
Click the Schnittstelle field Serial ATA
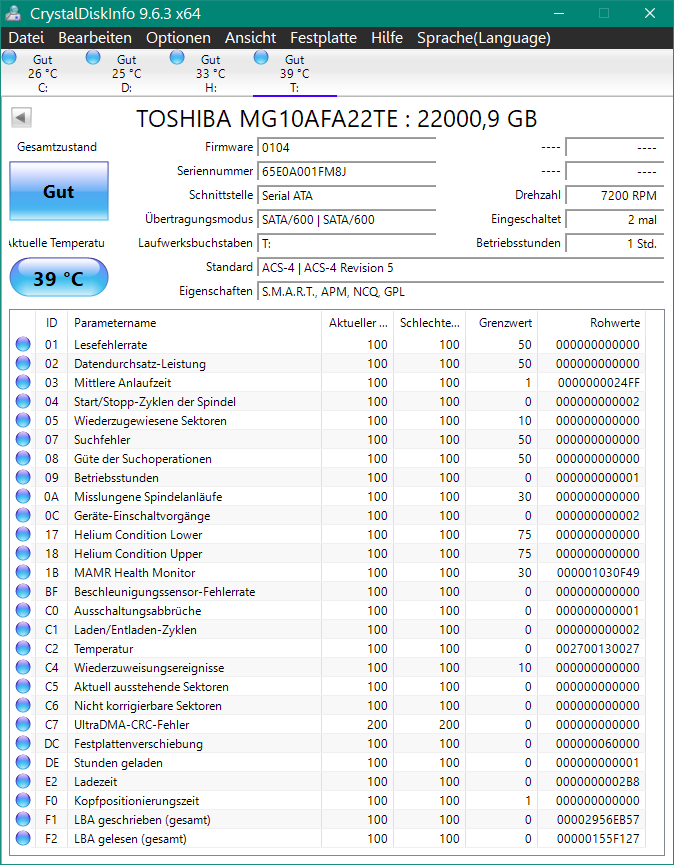(346, 195)
